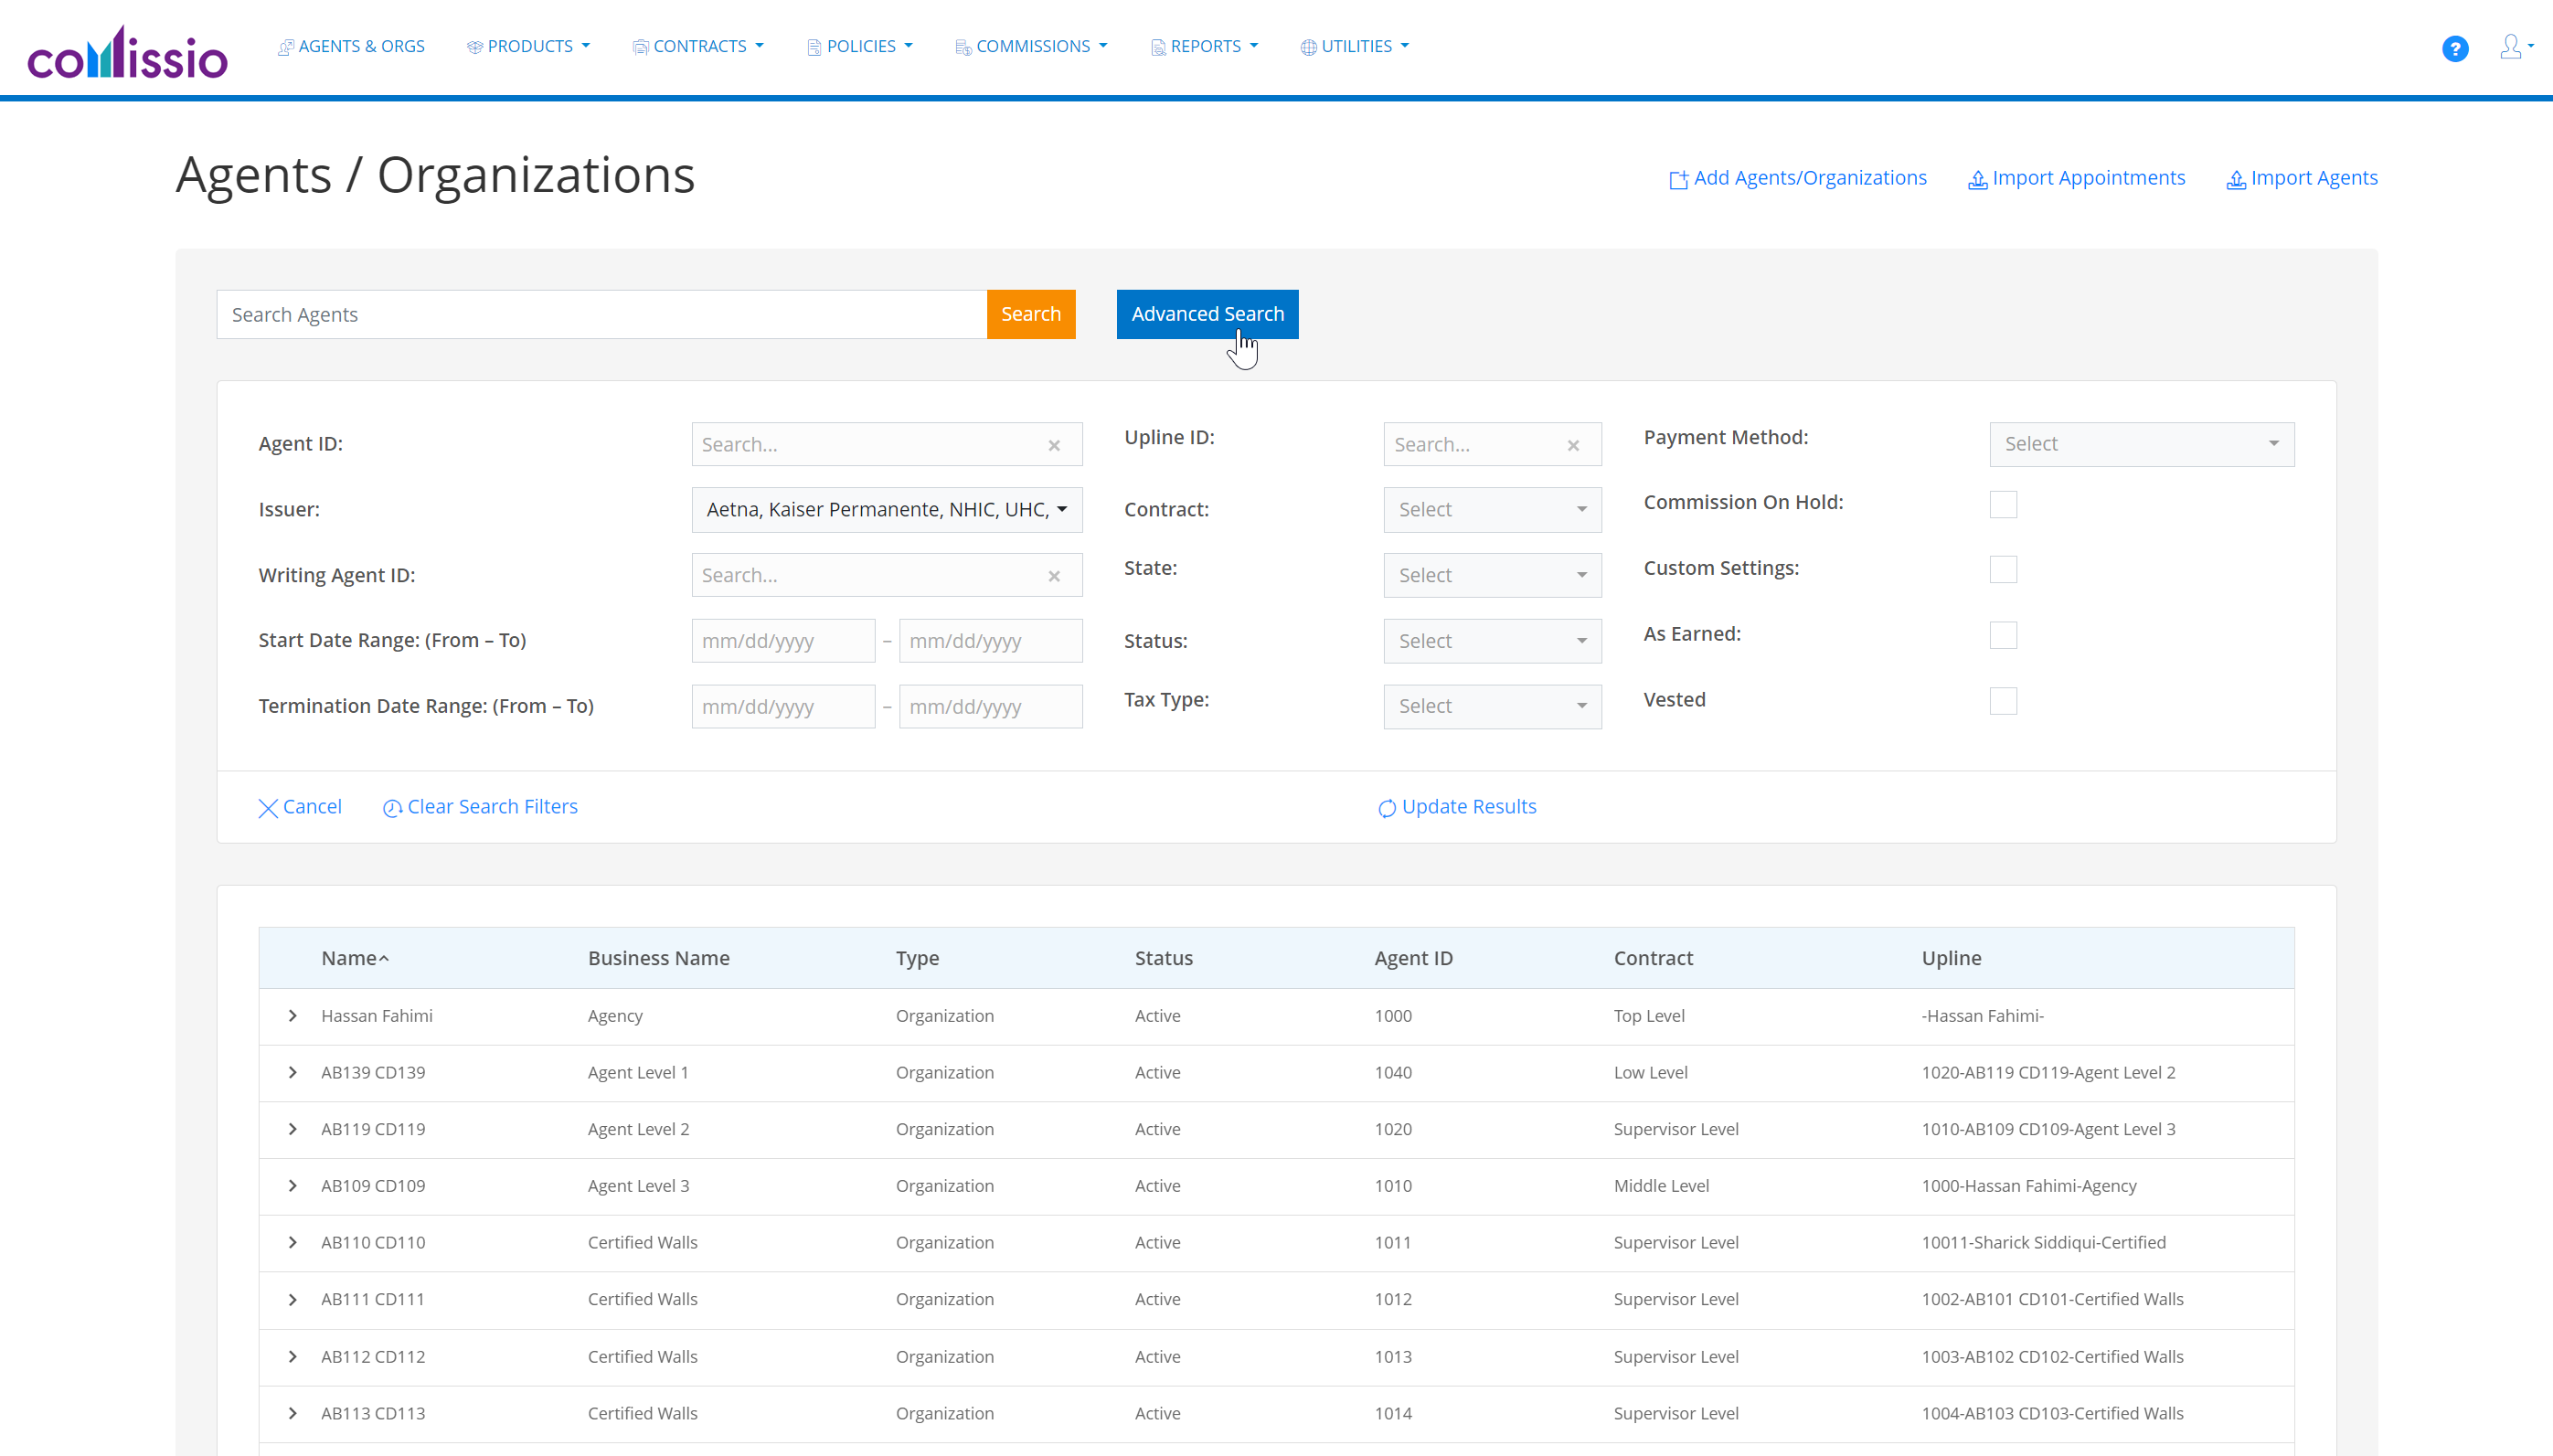The width and height of the screenshot is (2553, 1456).
Task: Clear the Writing Agent ID field with x
Action: point(1054,576)
